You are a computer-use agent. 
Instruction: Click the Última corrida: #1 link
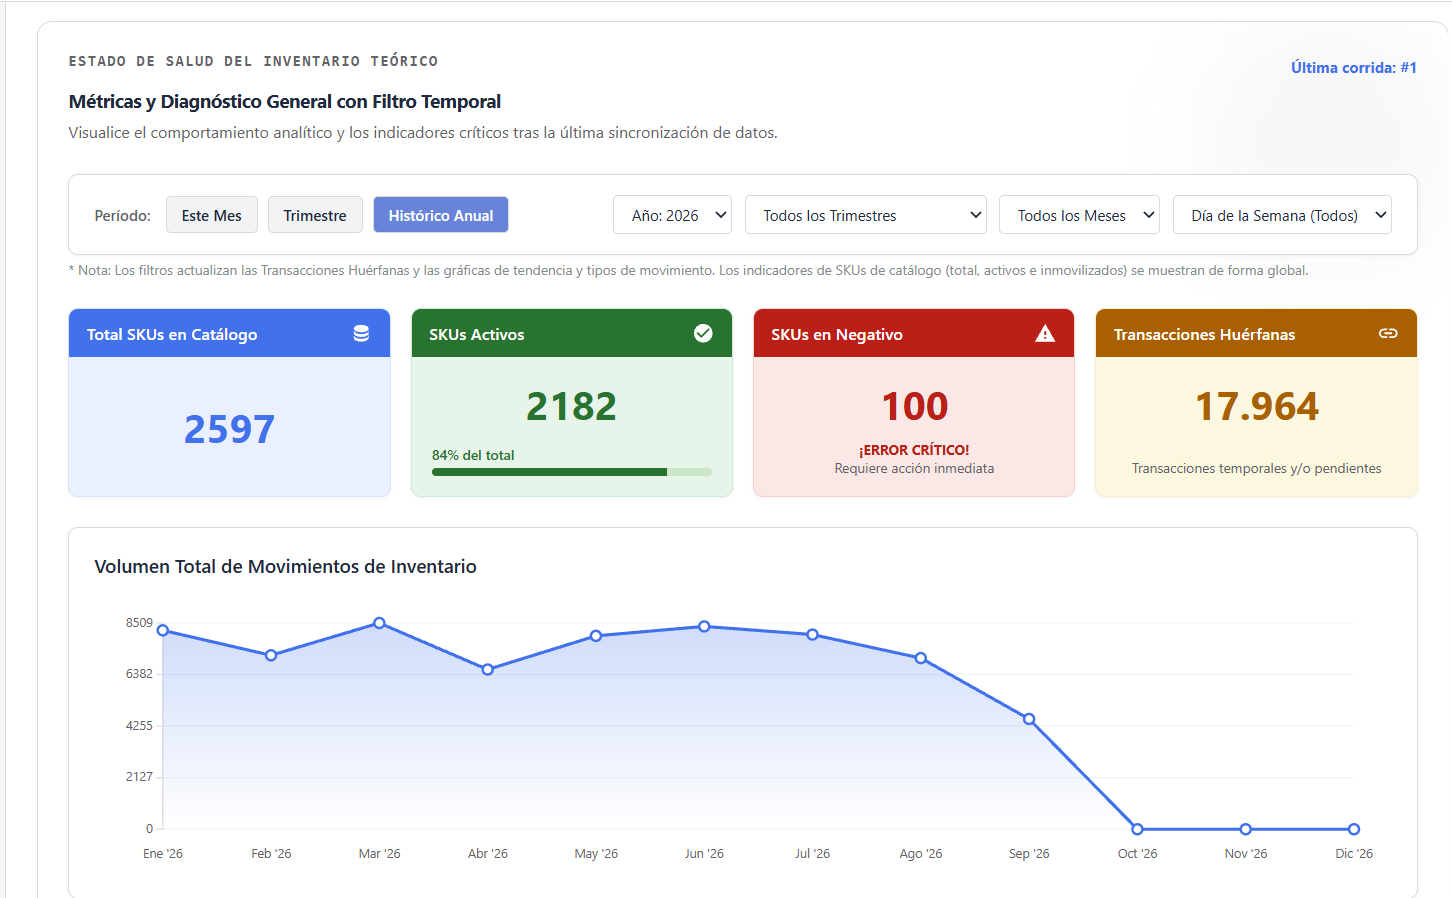tap(1353, 68)
